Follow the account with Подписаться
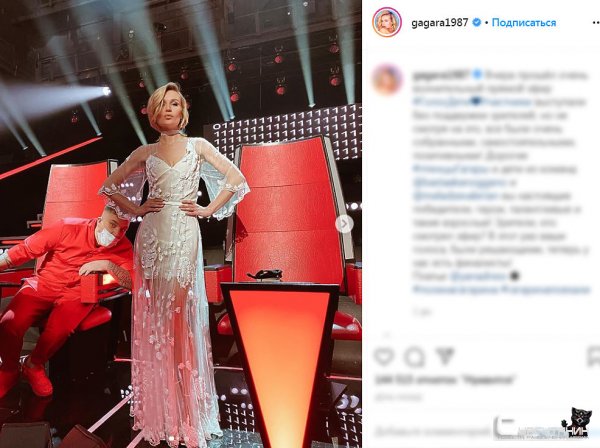 524,23
